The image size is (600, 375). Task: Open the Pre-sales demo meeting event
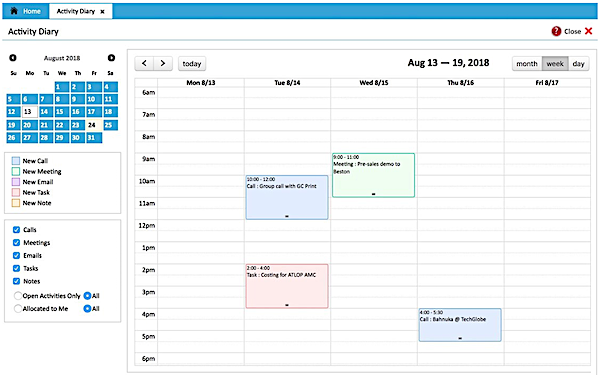373,175
